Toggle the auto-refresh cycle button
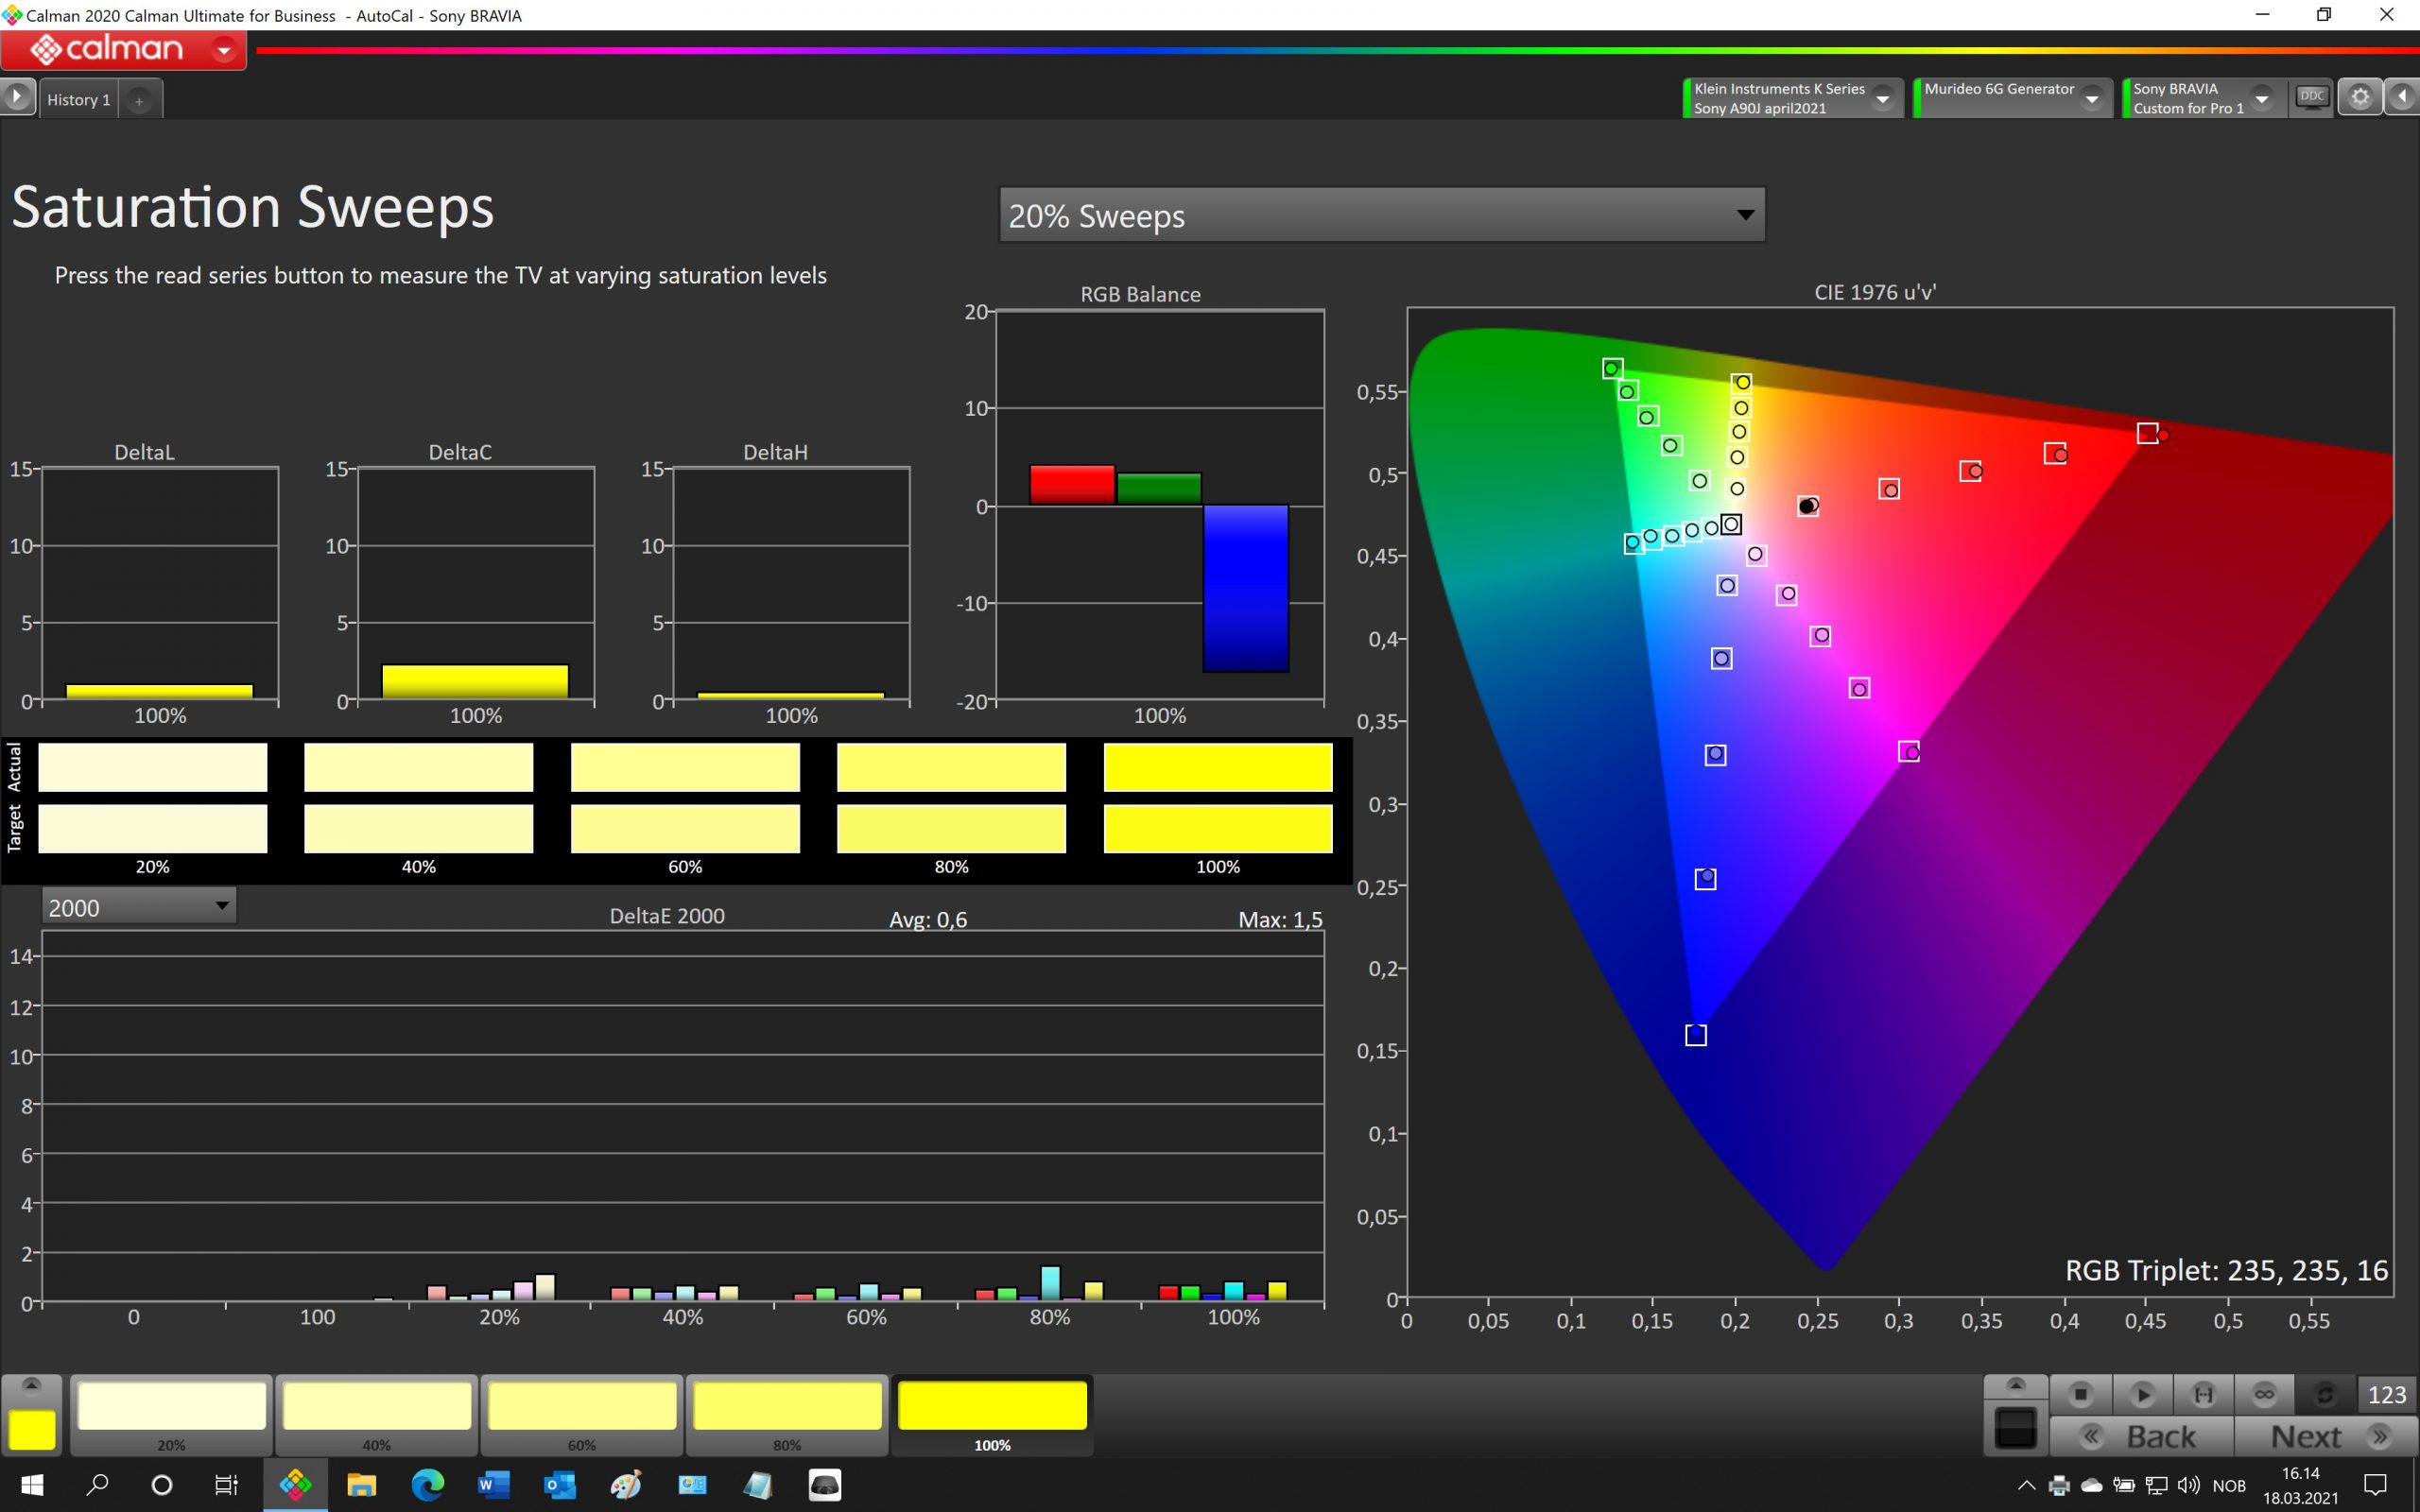Image resolution: width=2420 pixels, height=1512 pixels. [2325, 1394]
